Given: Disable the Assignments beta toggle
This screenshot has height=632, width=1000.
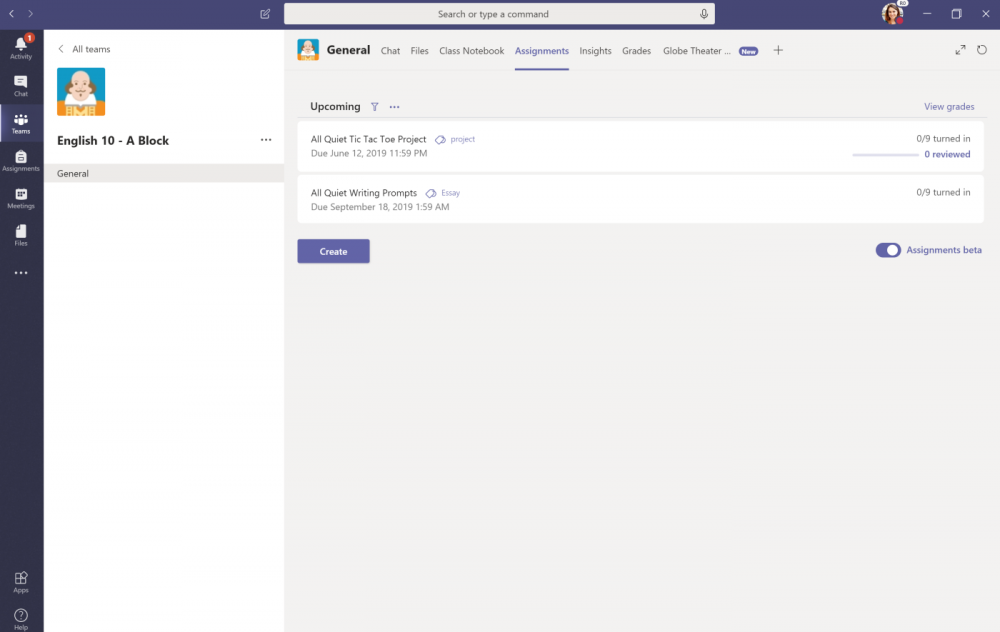Looking at the screenshot, I should [888, 250].
